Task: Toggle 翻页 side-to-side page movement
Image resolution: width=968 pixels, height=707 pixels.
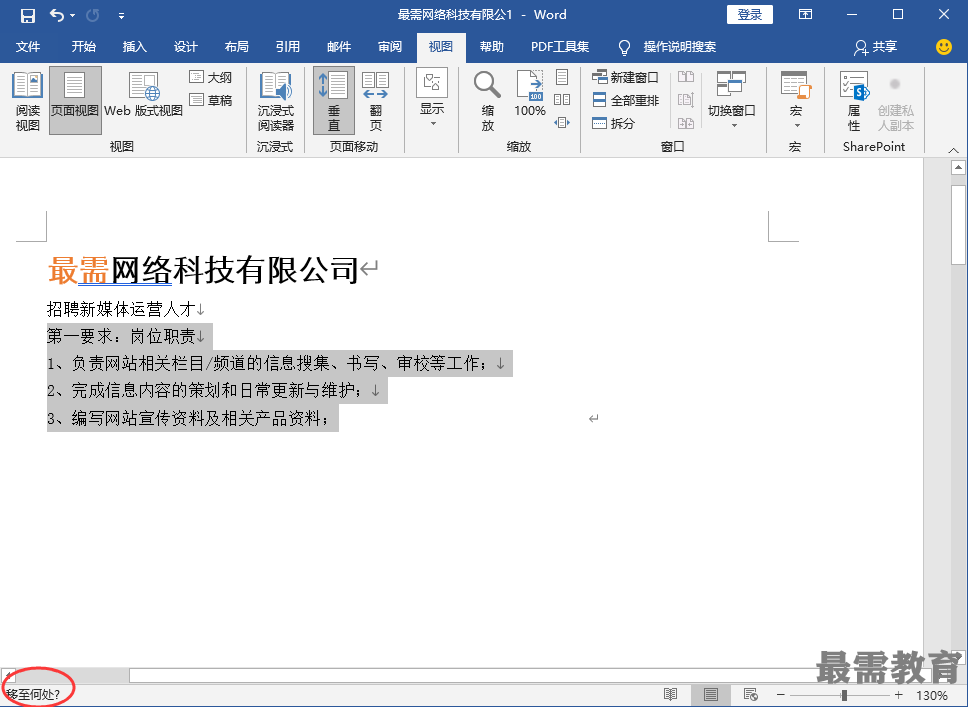Action: [375, 101]
